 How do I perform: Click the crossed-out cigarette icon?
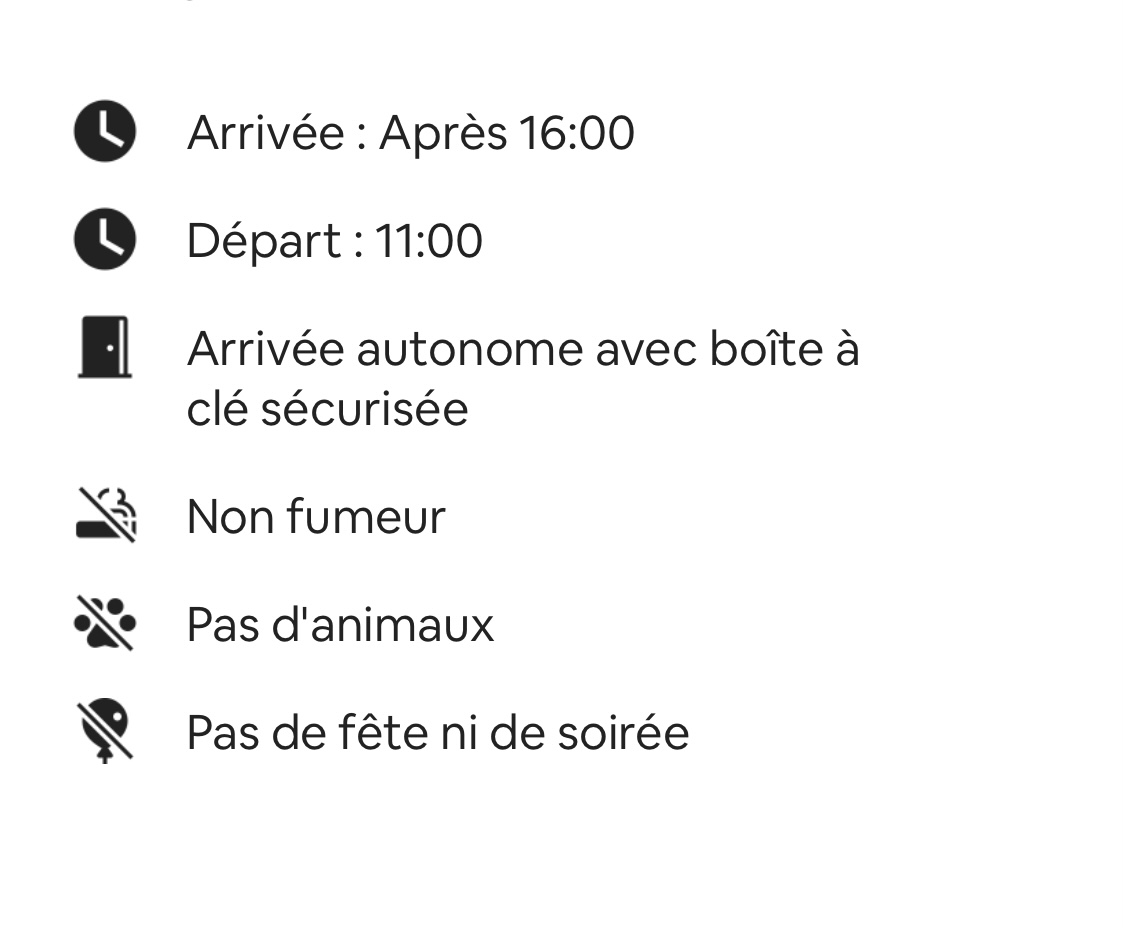105,516
